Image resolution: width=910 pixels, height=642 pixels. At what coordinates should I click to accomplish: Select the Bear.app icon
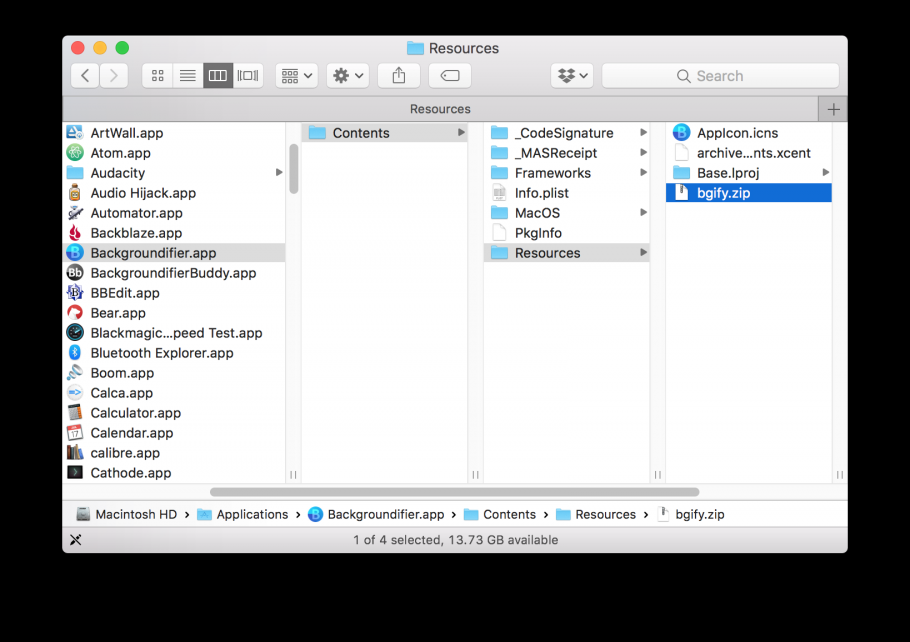75,313
